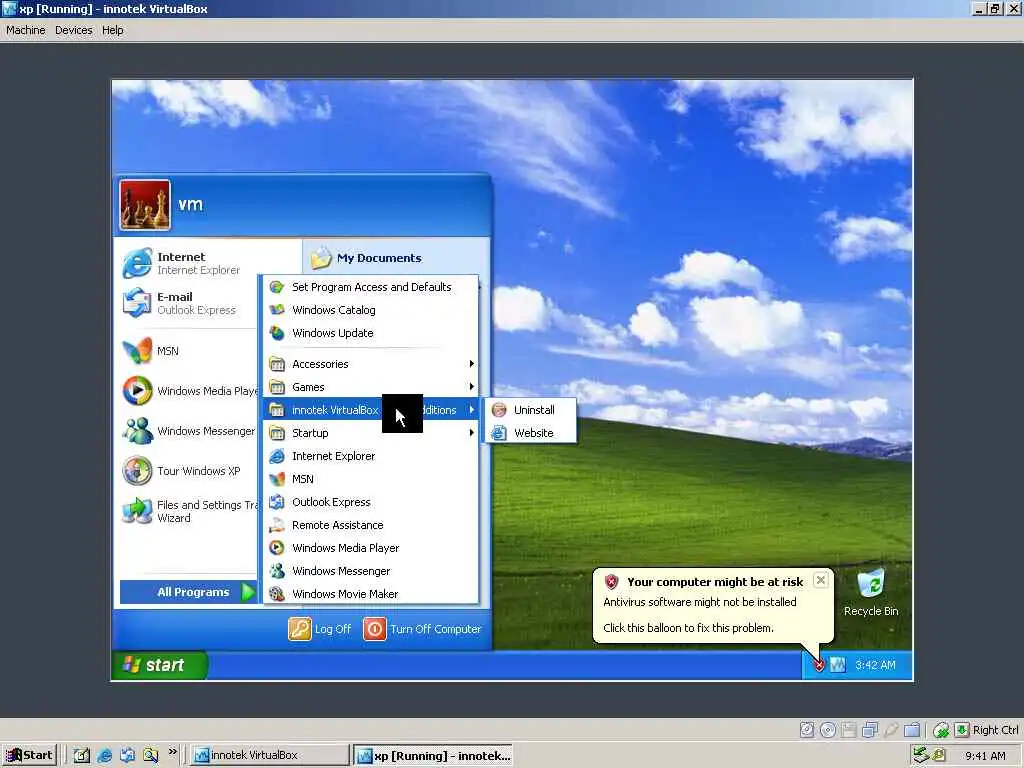This screenshot has width=1024, height=768.
Task: Select innotek VirtualBox Guest Additions folder
Action: tap(370, 410)
